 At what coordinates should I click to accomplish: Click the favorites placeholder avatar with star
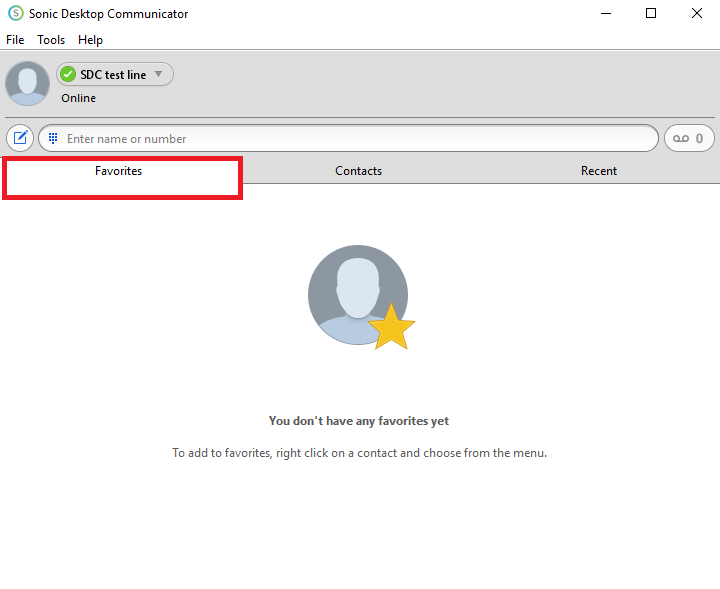click(x=361, y=297)
